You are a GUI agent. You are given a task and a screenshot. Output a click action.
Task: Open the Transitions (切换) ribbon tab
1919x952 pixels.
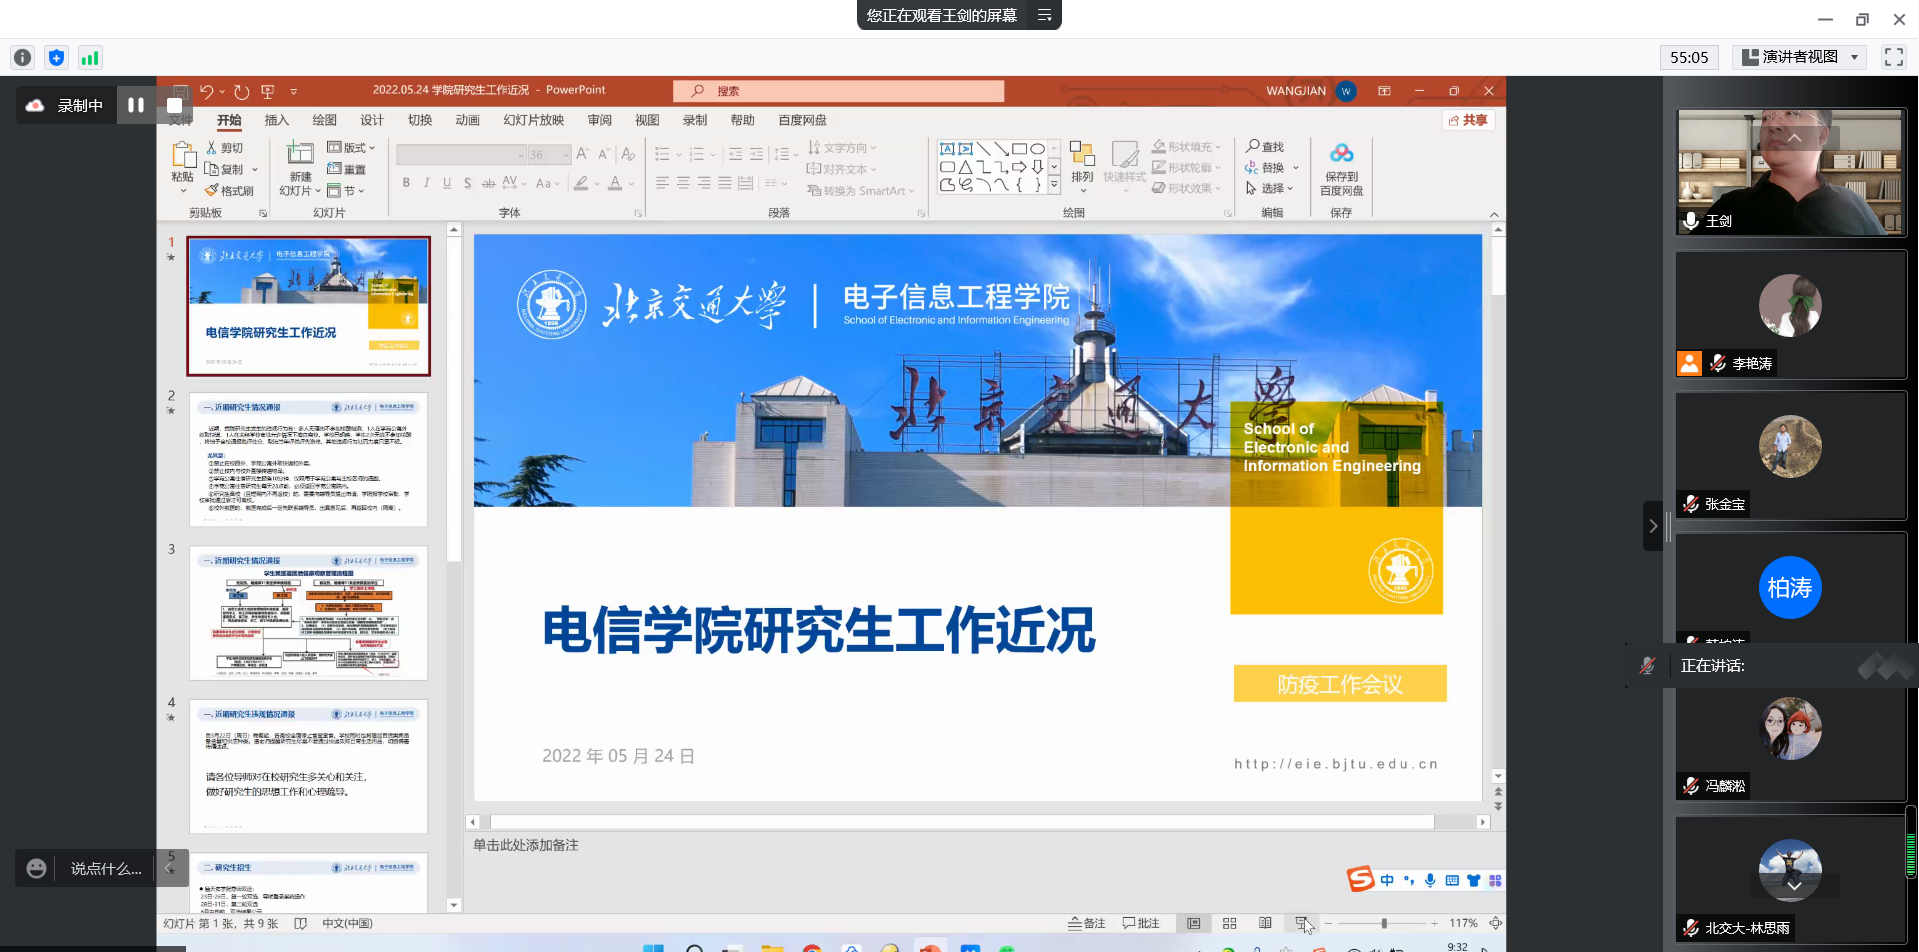coord(420,120)
